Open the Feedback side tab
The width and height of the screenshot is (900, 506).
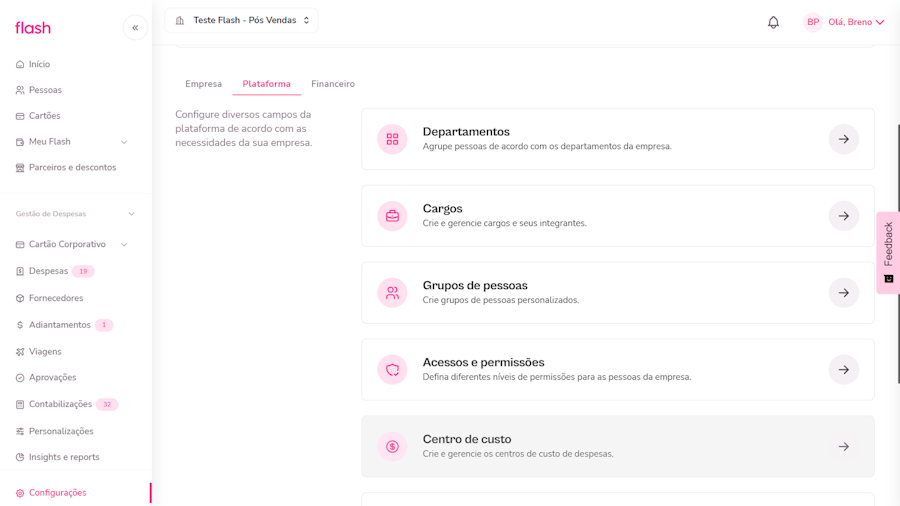(x=888, y=253)
